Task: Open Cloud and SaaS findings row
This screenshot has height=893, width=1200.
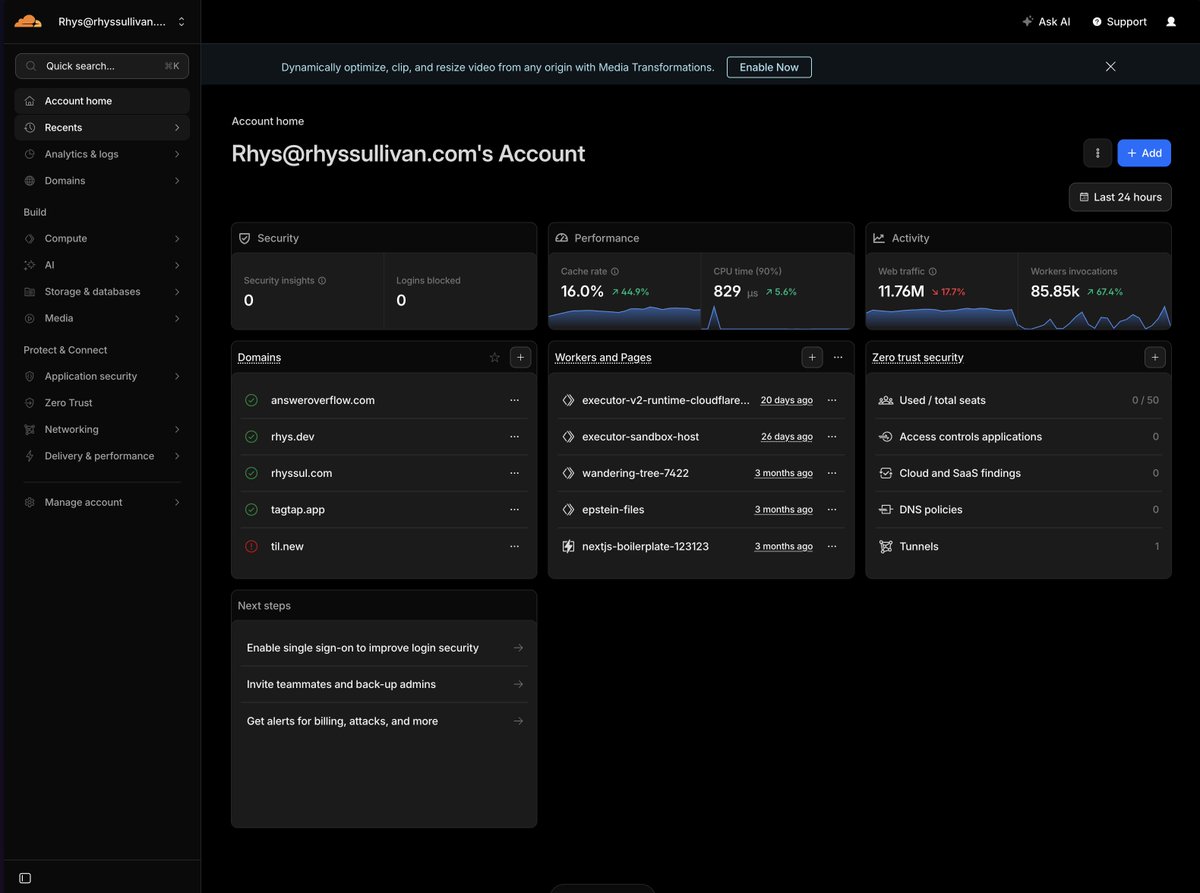Action: click(x=1018, y=473)
